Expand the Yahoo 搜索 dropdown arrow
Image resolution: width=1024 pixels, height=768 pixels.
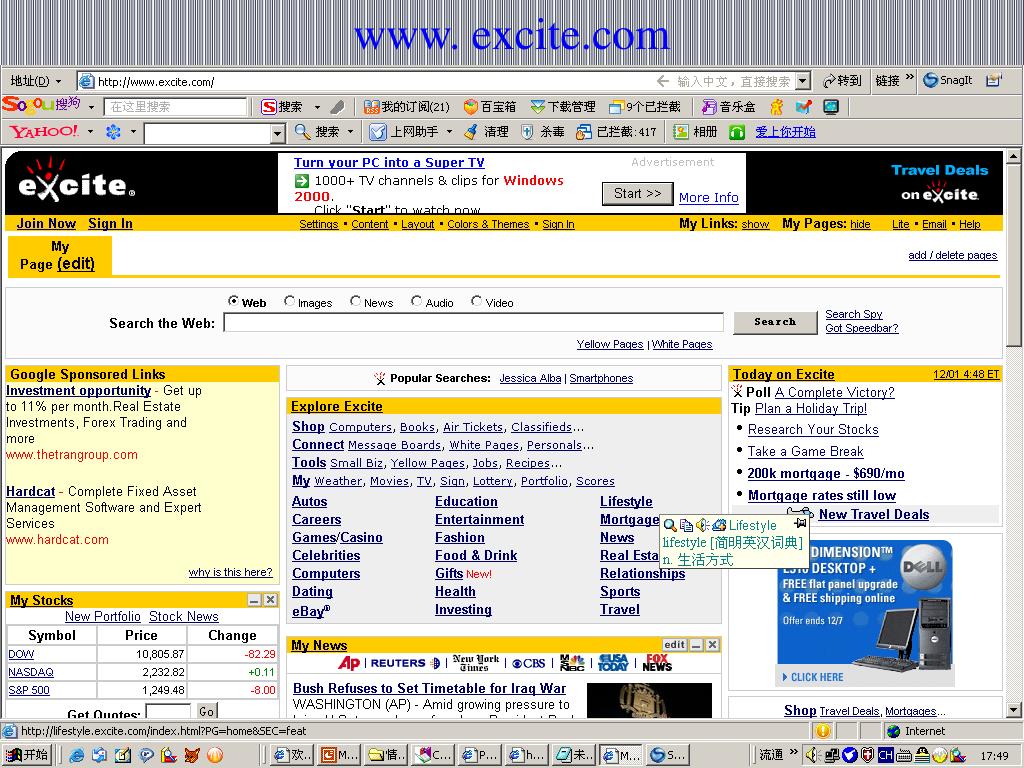click(350, 131)
